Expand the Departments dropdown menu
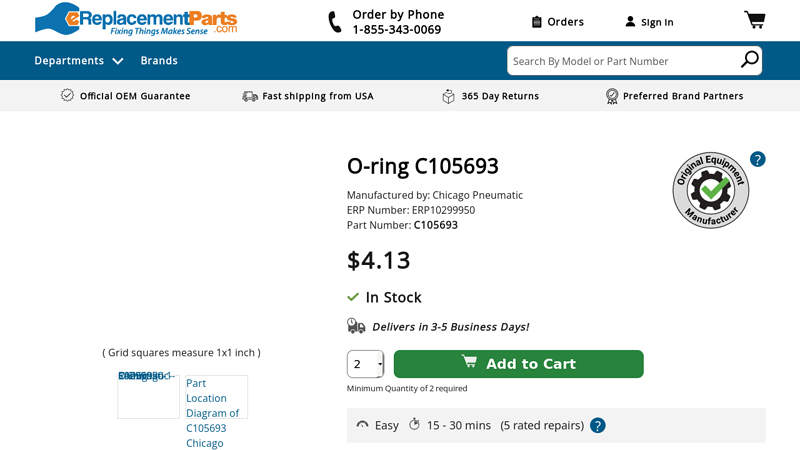800x450 pixels. [x=79, y=61]
